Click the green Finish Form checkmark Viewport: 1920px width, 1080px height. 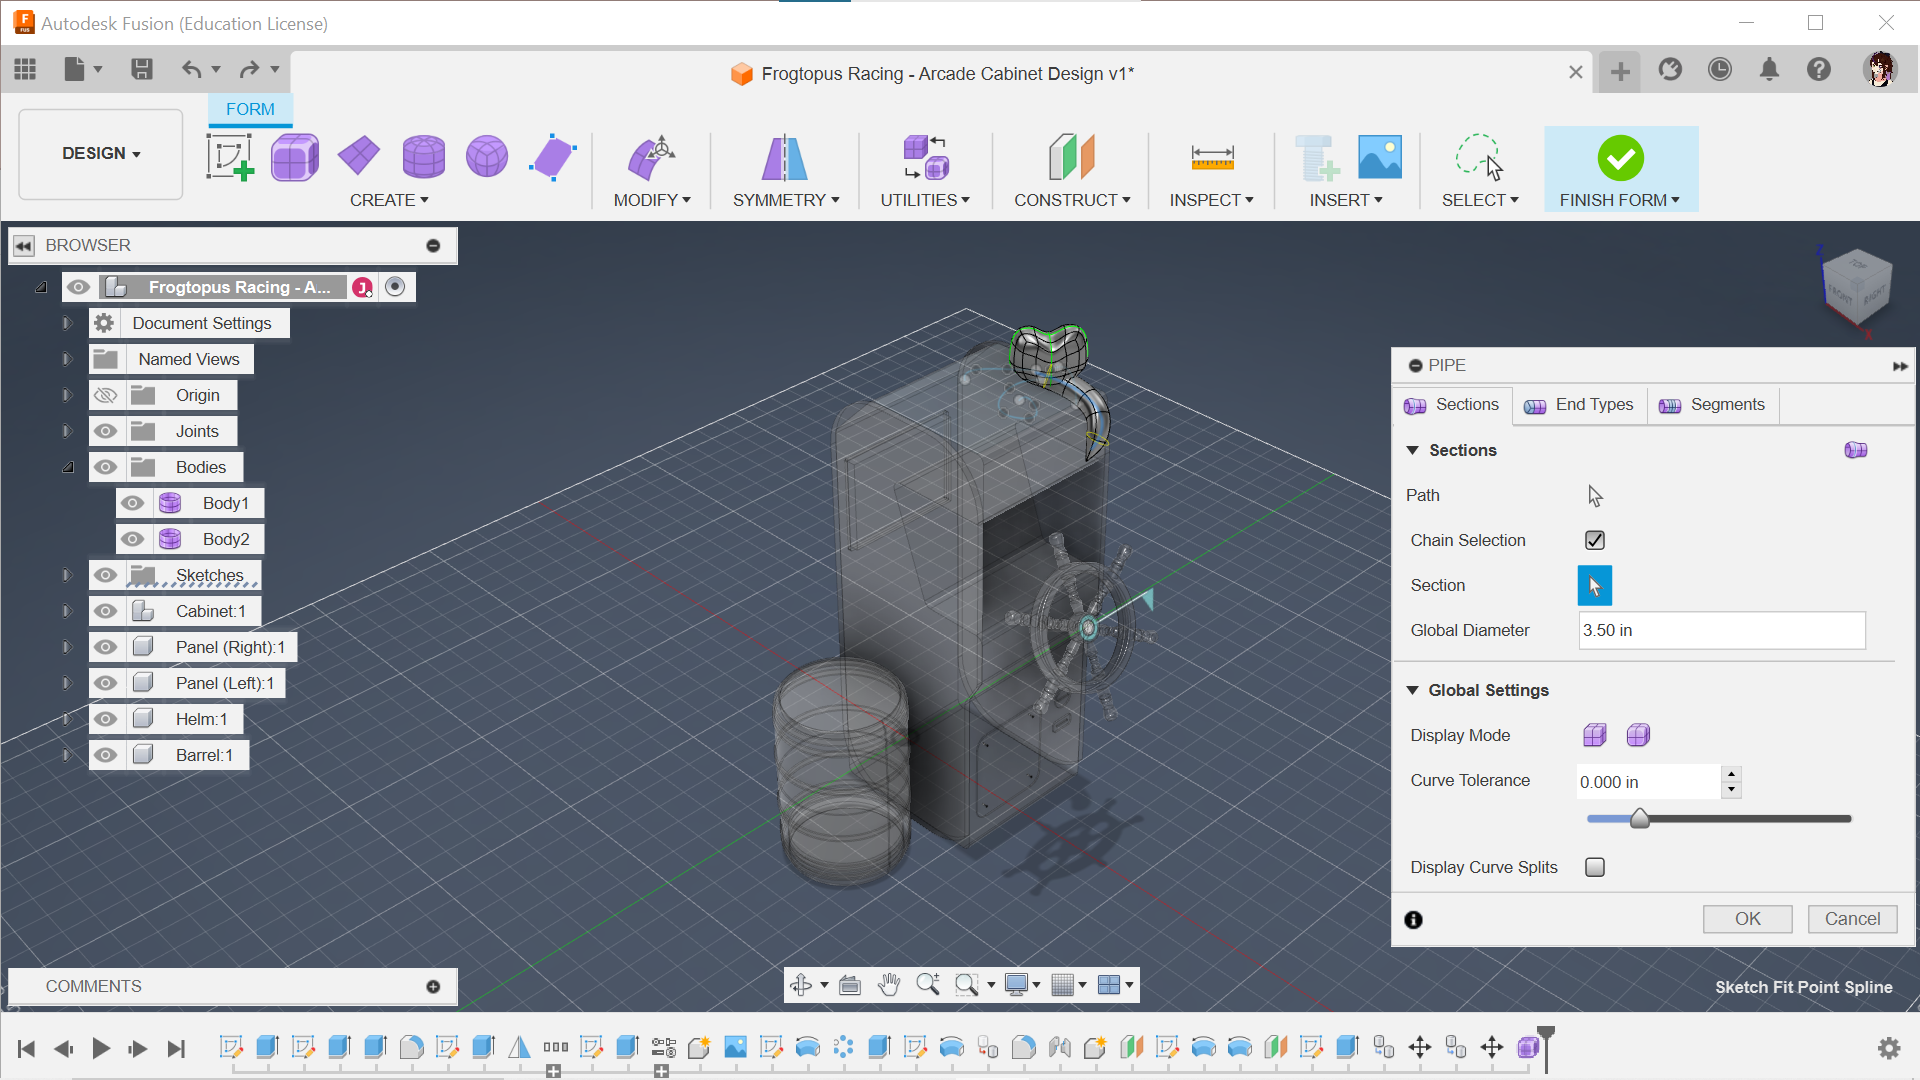[x=1620, y=158]
